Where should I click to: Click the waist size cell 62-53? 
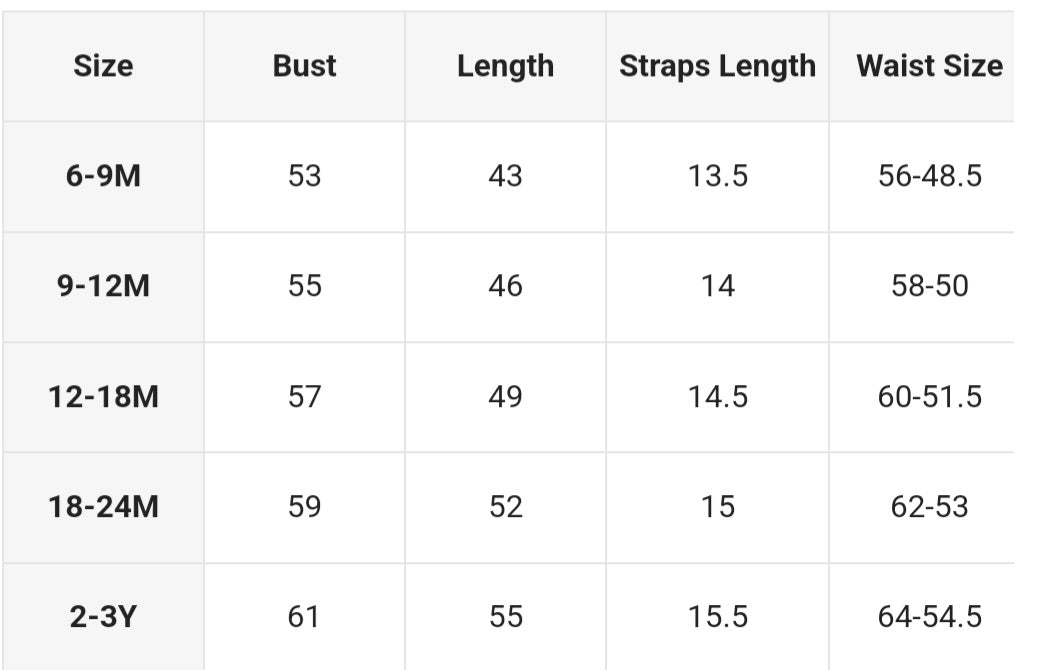pyautogui.click(x=929, y=507)
